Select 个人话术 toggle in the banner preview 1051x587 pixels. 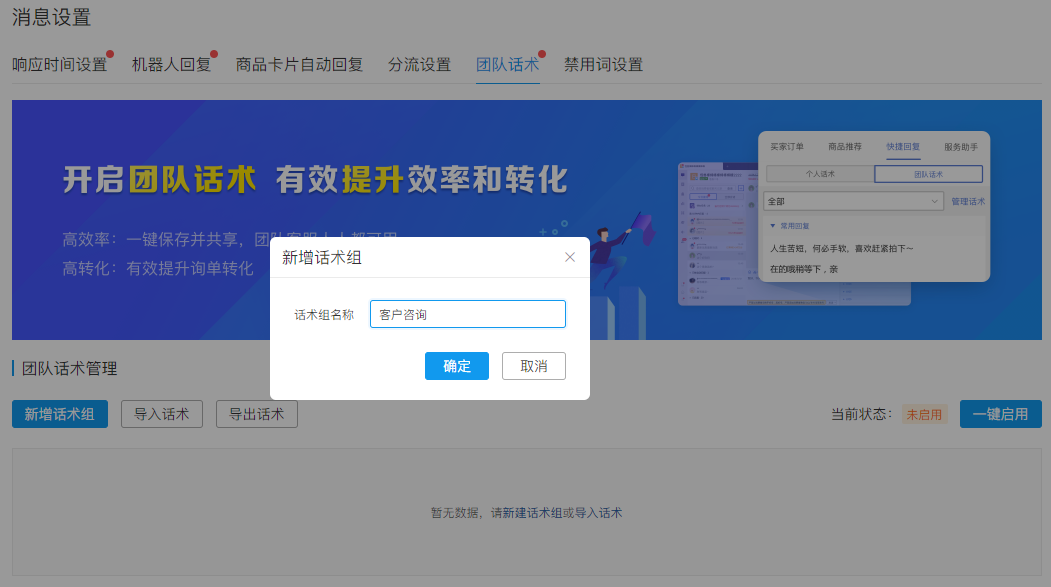point(820,174)
